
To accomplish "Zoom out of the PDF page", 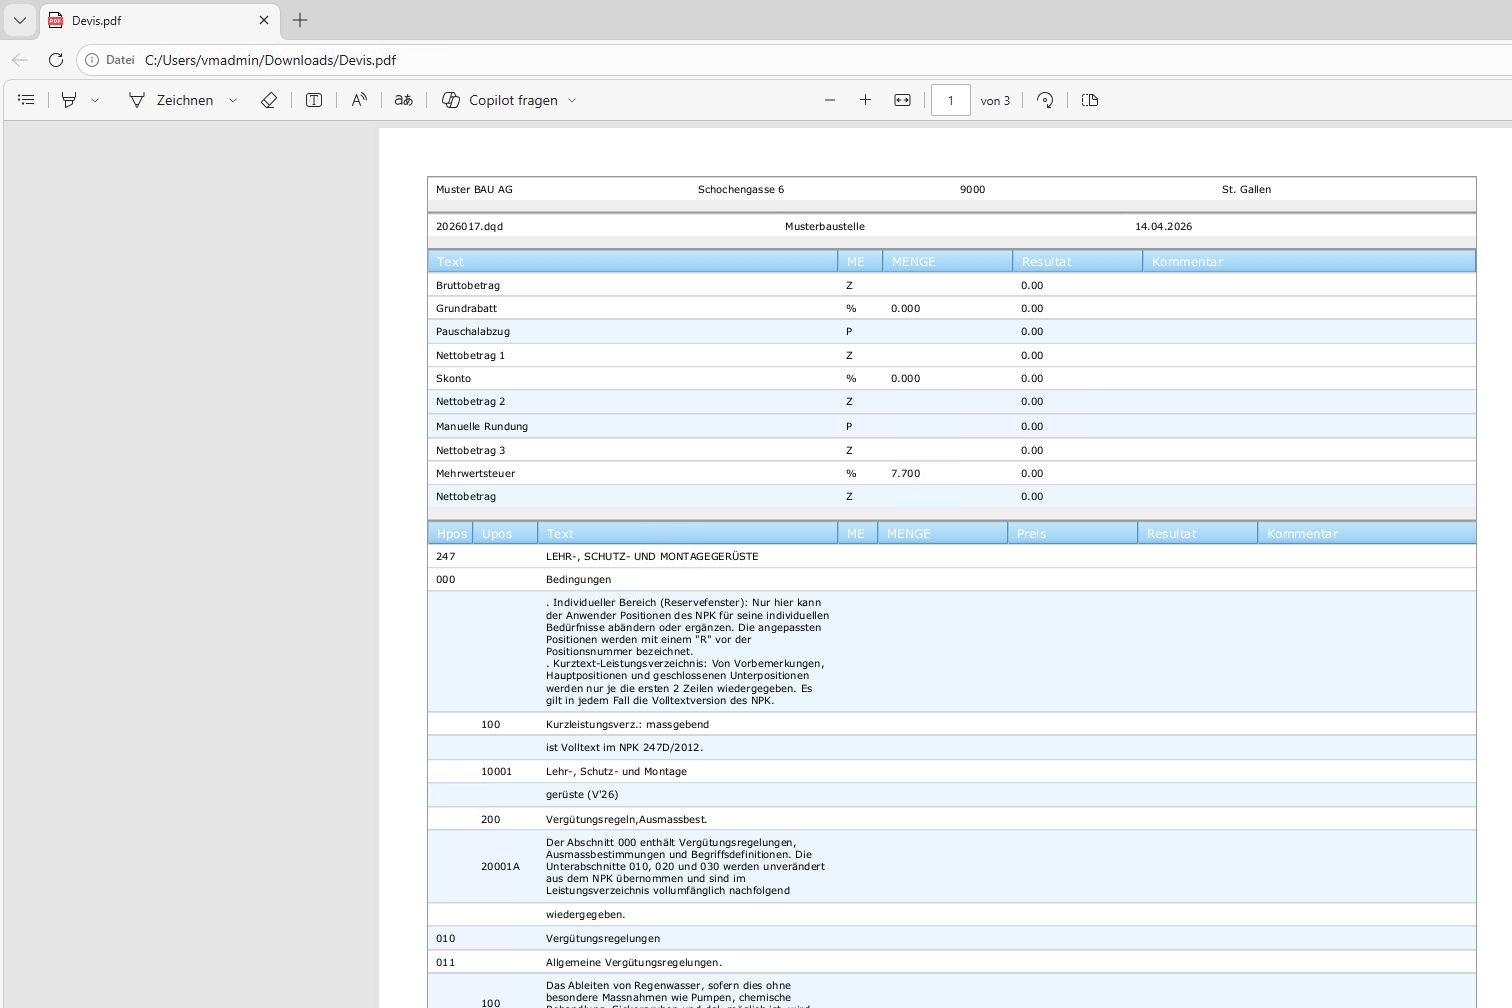I will [x=830, y=100].
